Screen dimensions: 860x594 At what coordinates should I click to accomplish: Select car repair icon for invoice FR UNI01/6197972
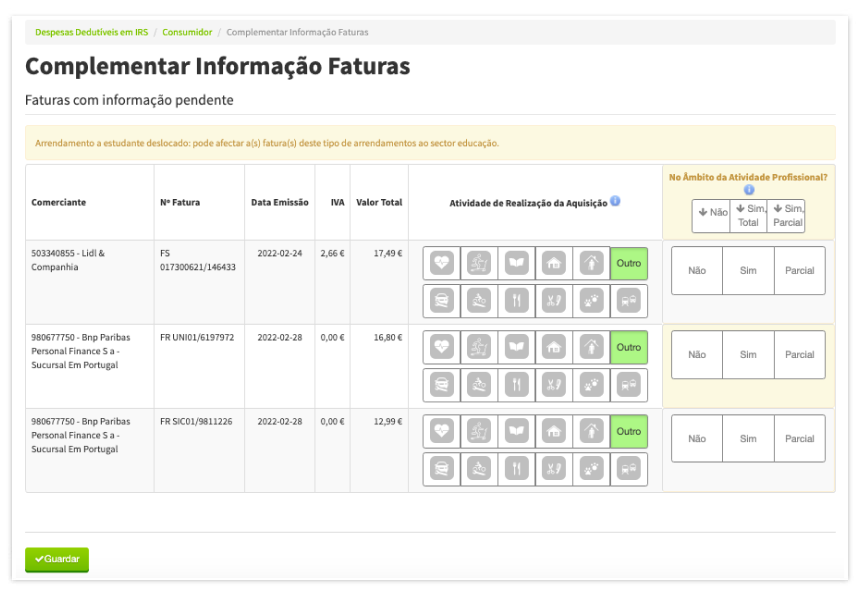pos(442,384)
